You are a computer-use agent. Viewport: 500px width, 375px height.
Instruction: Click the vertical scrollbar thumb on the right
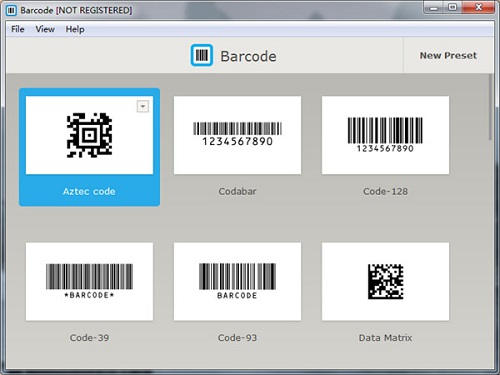tap(490, 107)
